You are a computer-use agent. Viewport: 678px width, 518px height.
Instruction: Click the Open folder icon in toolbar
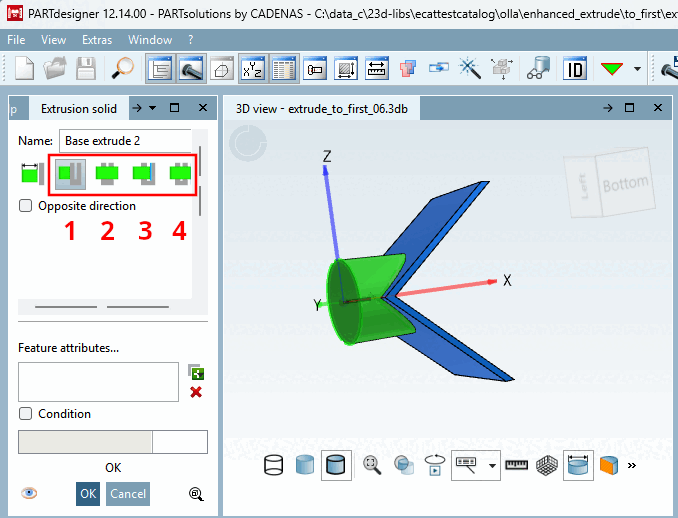click(x=55, y=68)
